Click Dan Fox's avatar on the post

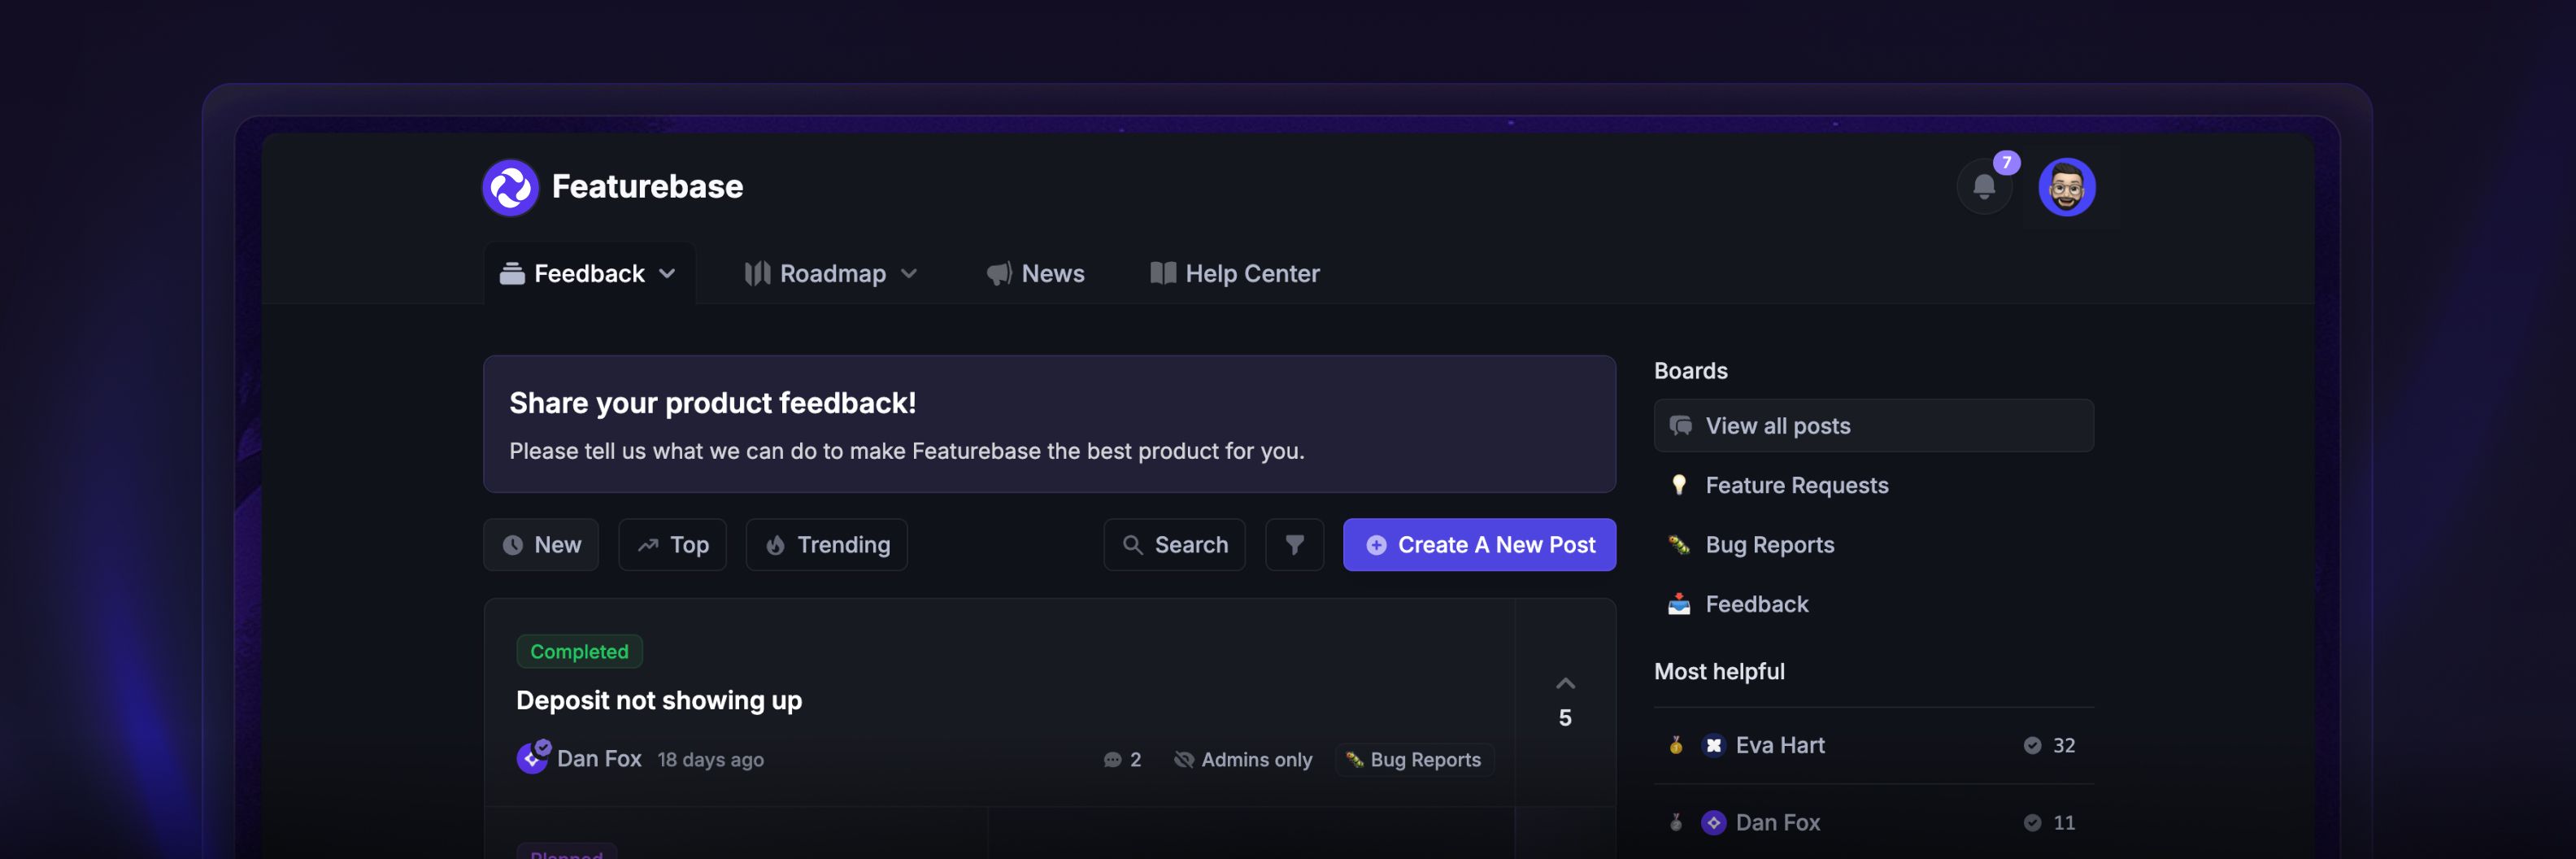pos(532,759)
